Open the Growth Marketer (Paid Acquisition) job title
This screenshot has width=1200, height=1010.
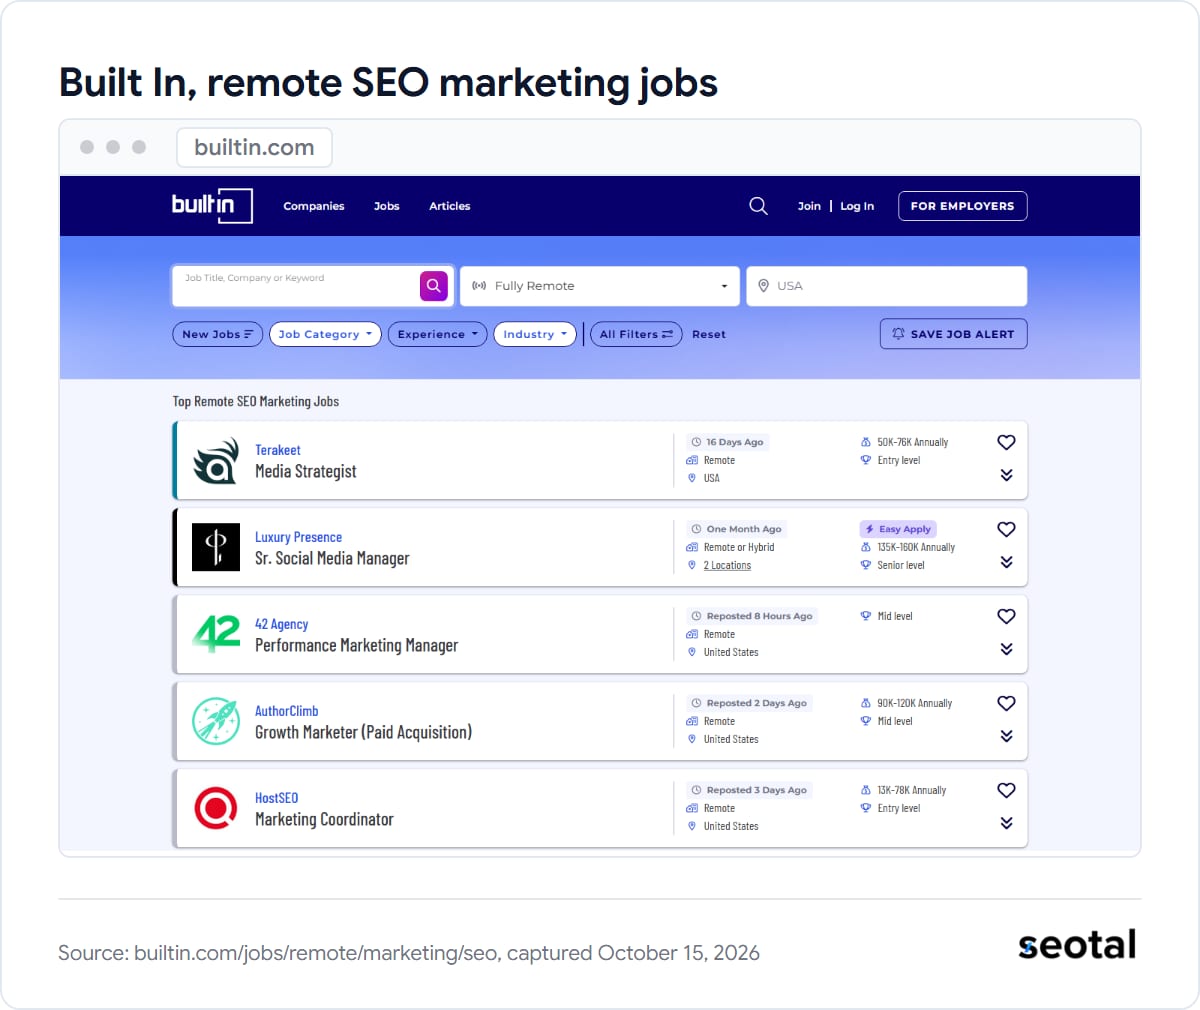[364, 732]
